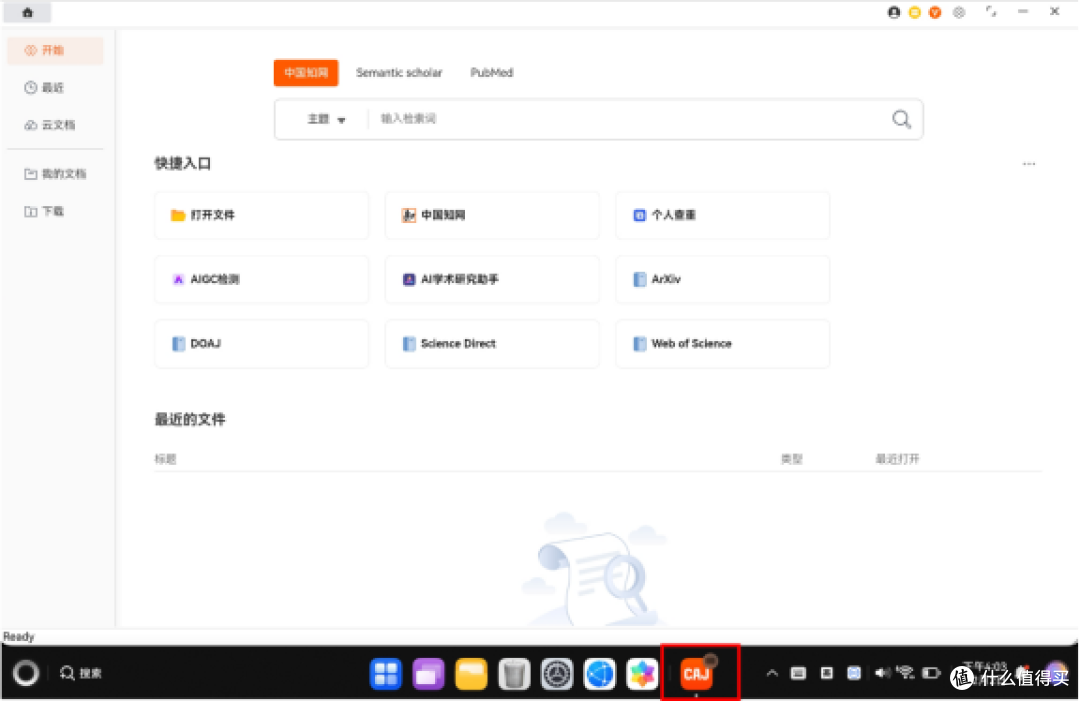The height and width of the screenshot is (701, 1080).
Task: Open the 中国知网 quick entry card
Action: [492, 216]
